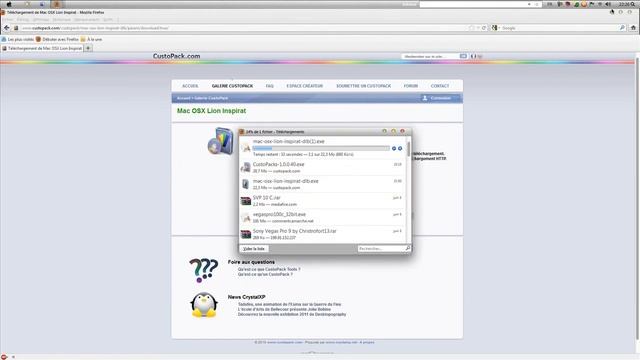Viewport: 640px width, 360px height.
Task: Open the Firefox home page icon
Action: pyautogui.click(x=633, y=28)
